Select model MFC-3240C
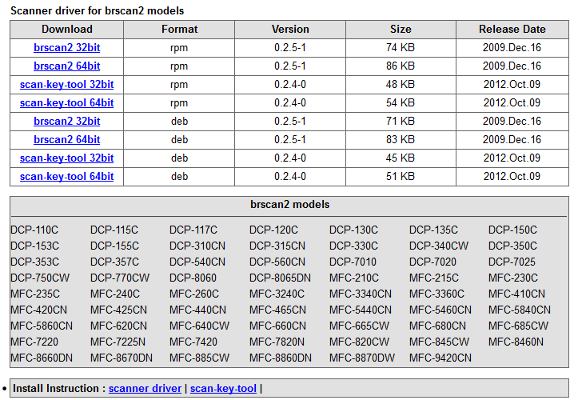578x400 pixels. 277,294
